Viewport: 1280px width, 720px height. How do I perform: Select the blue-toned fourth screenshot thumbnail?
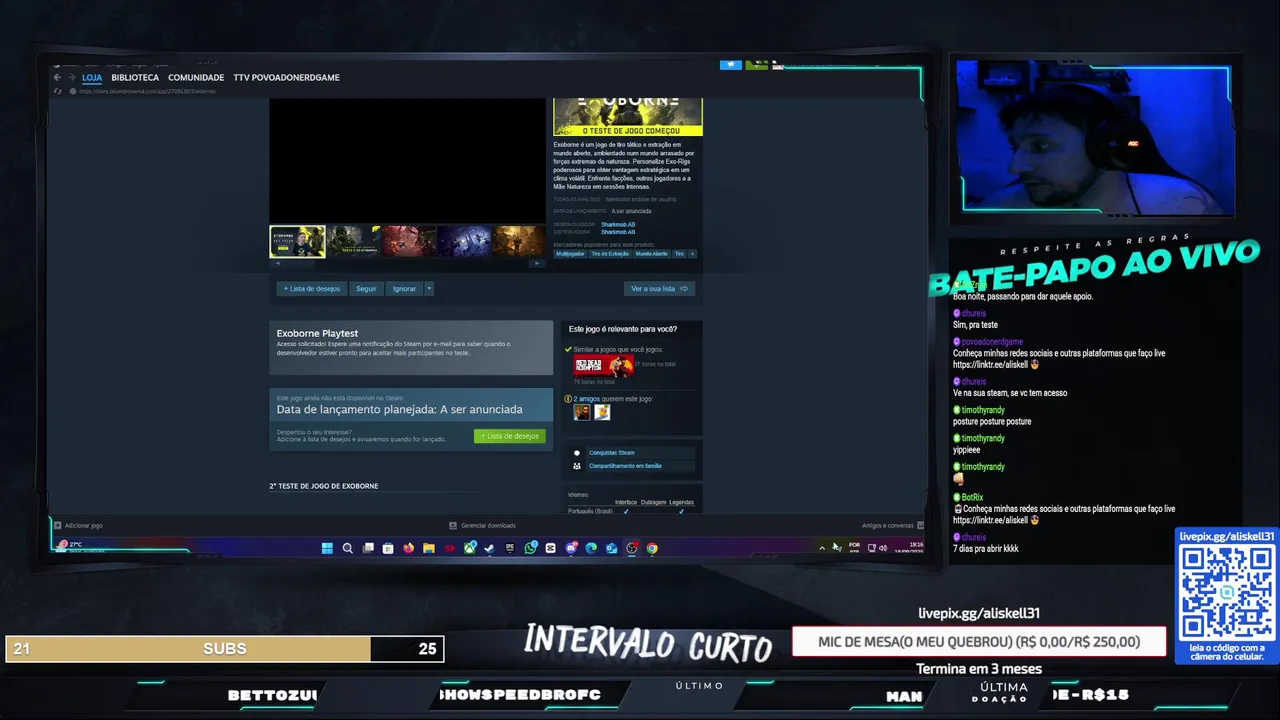[464, 241]
